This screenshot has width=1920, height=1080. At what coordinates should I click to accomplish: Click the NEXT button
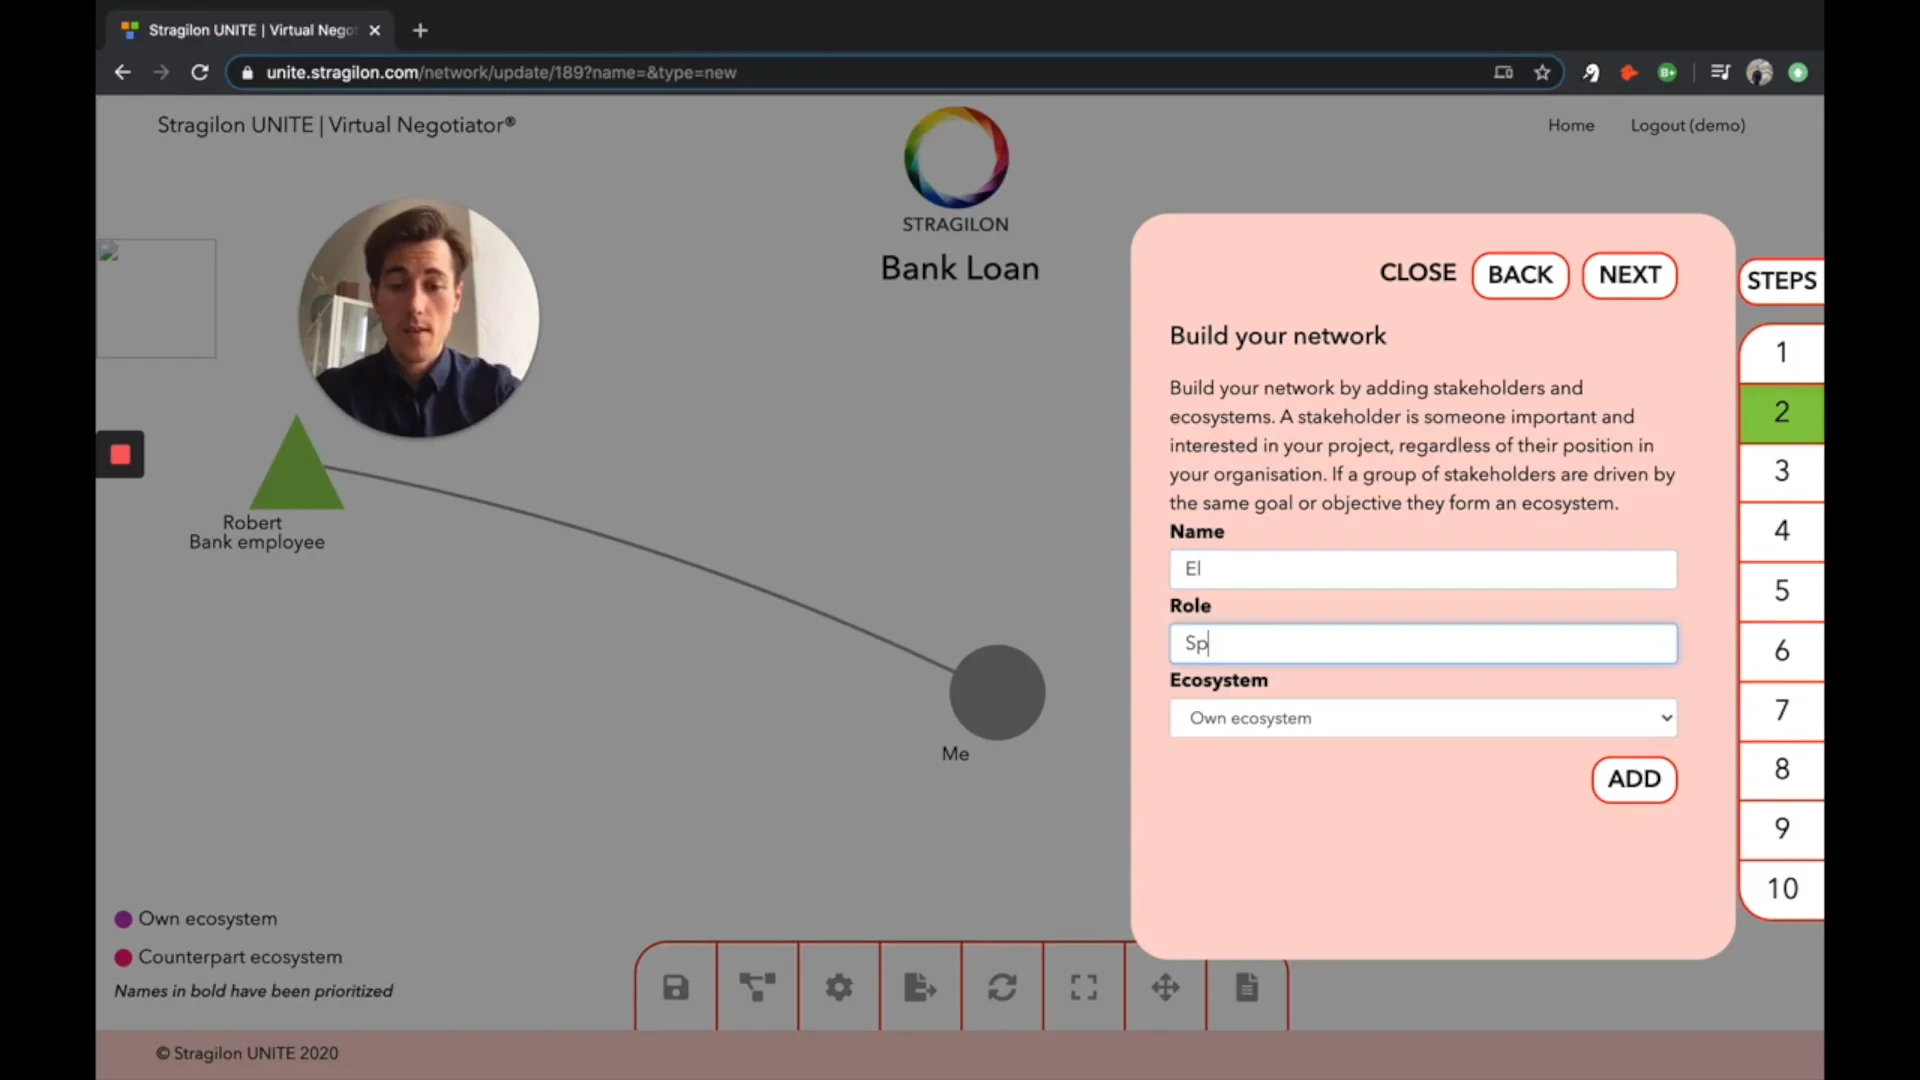tap(1629, 275)
